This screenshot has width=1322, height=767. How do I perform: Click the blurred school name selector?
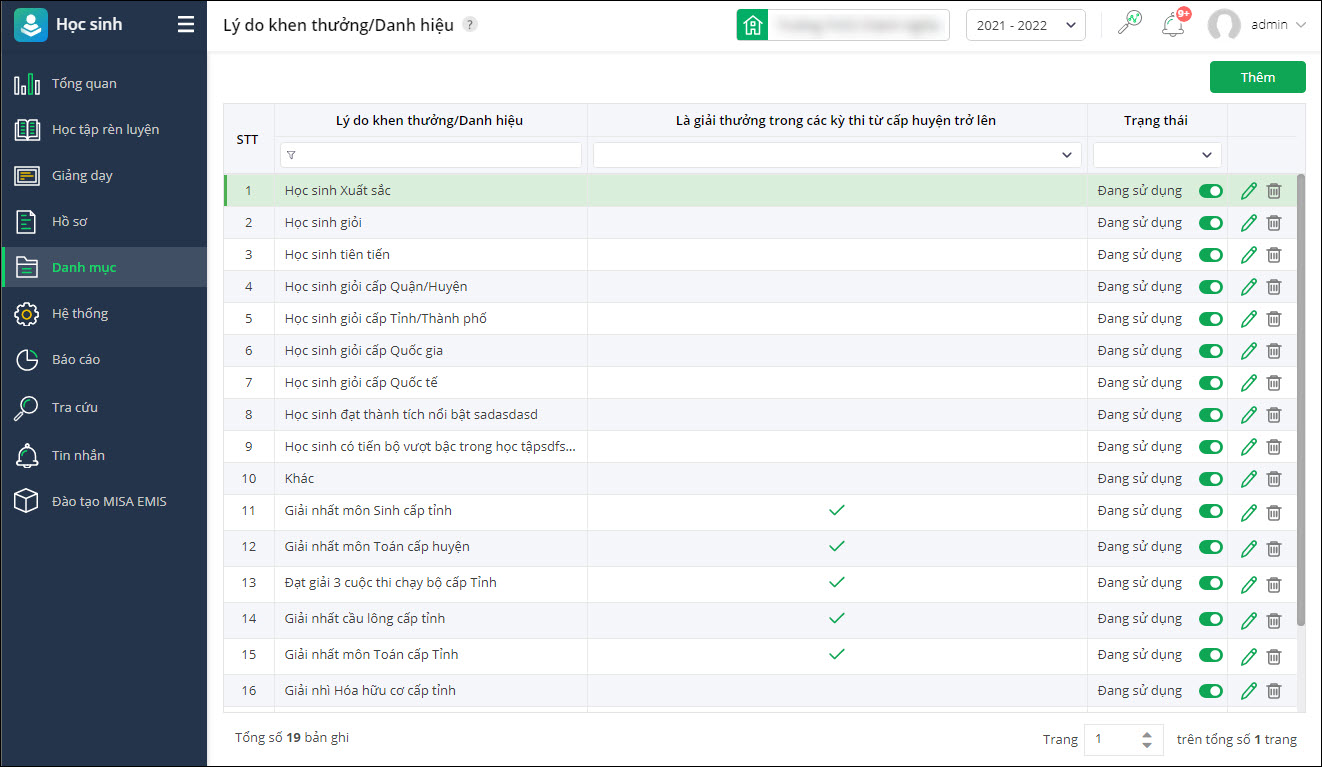(858, 25)
